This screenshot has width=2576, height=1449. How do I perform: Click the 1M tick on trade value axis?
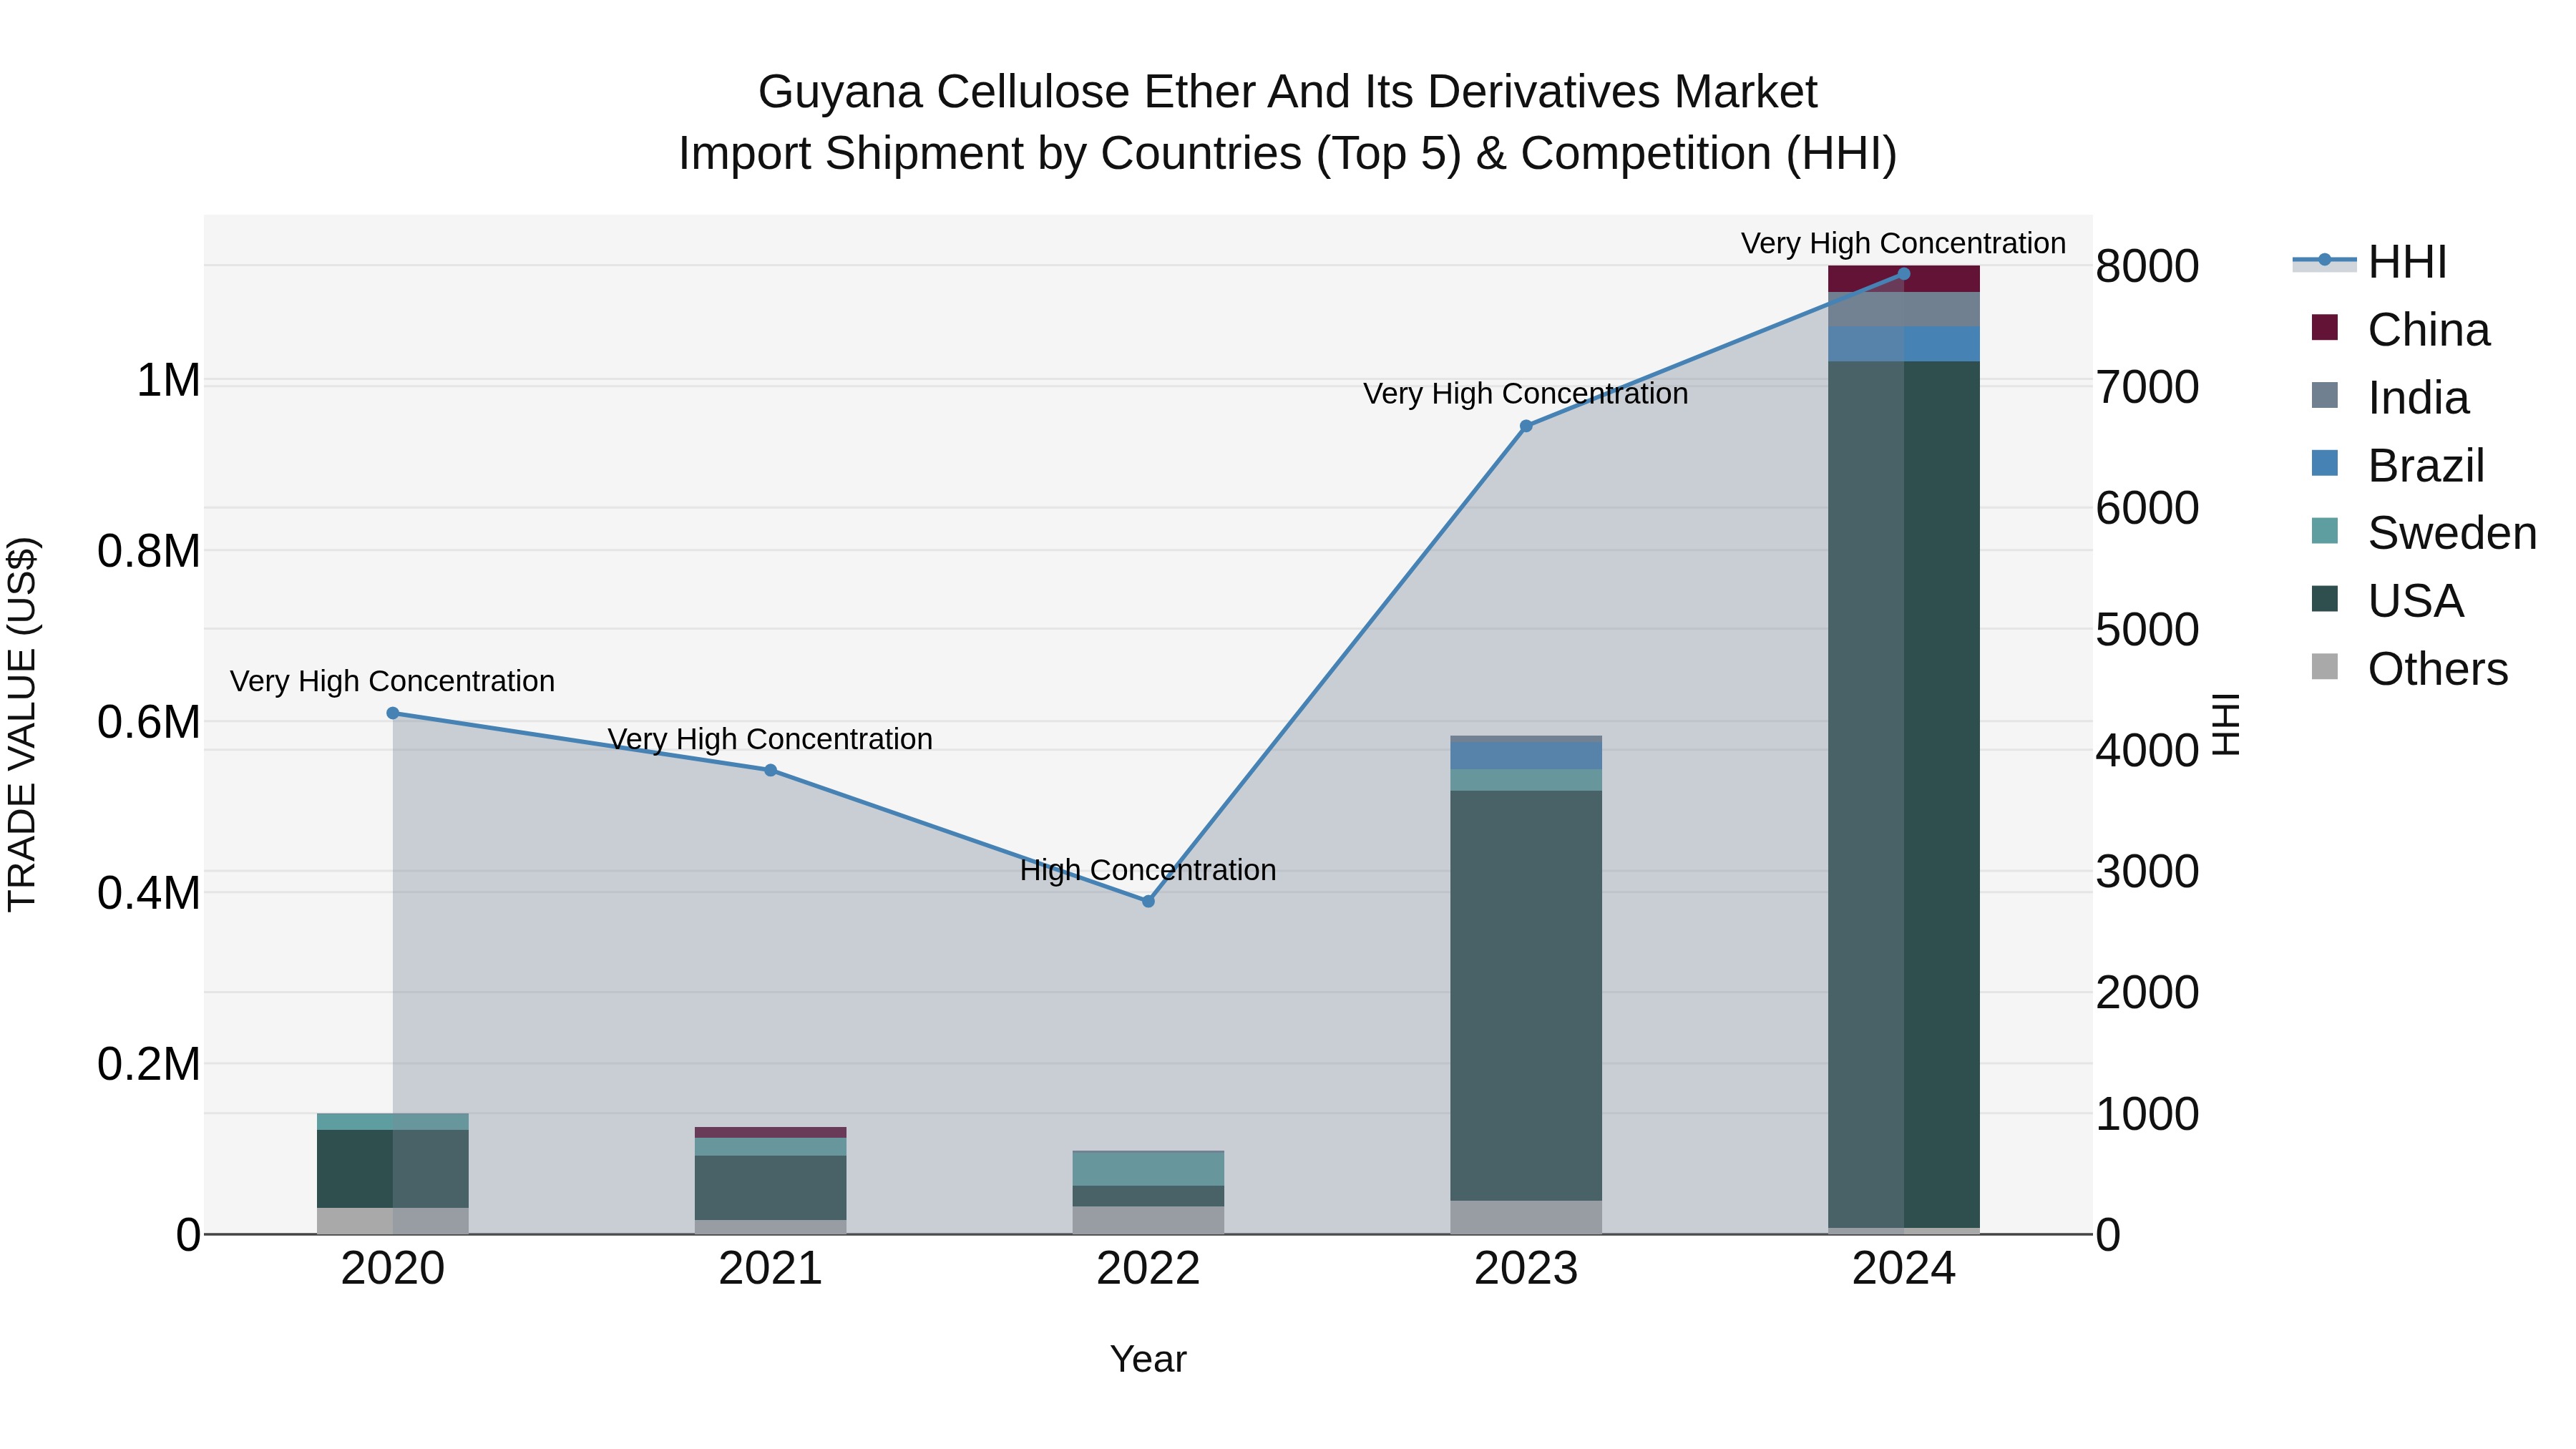coord(168,381)
